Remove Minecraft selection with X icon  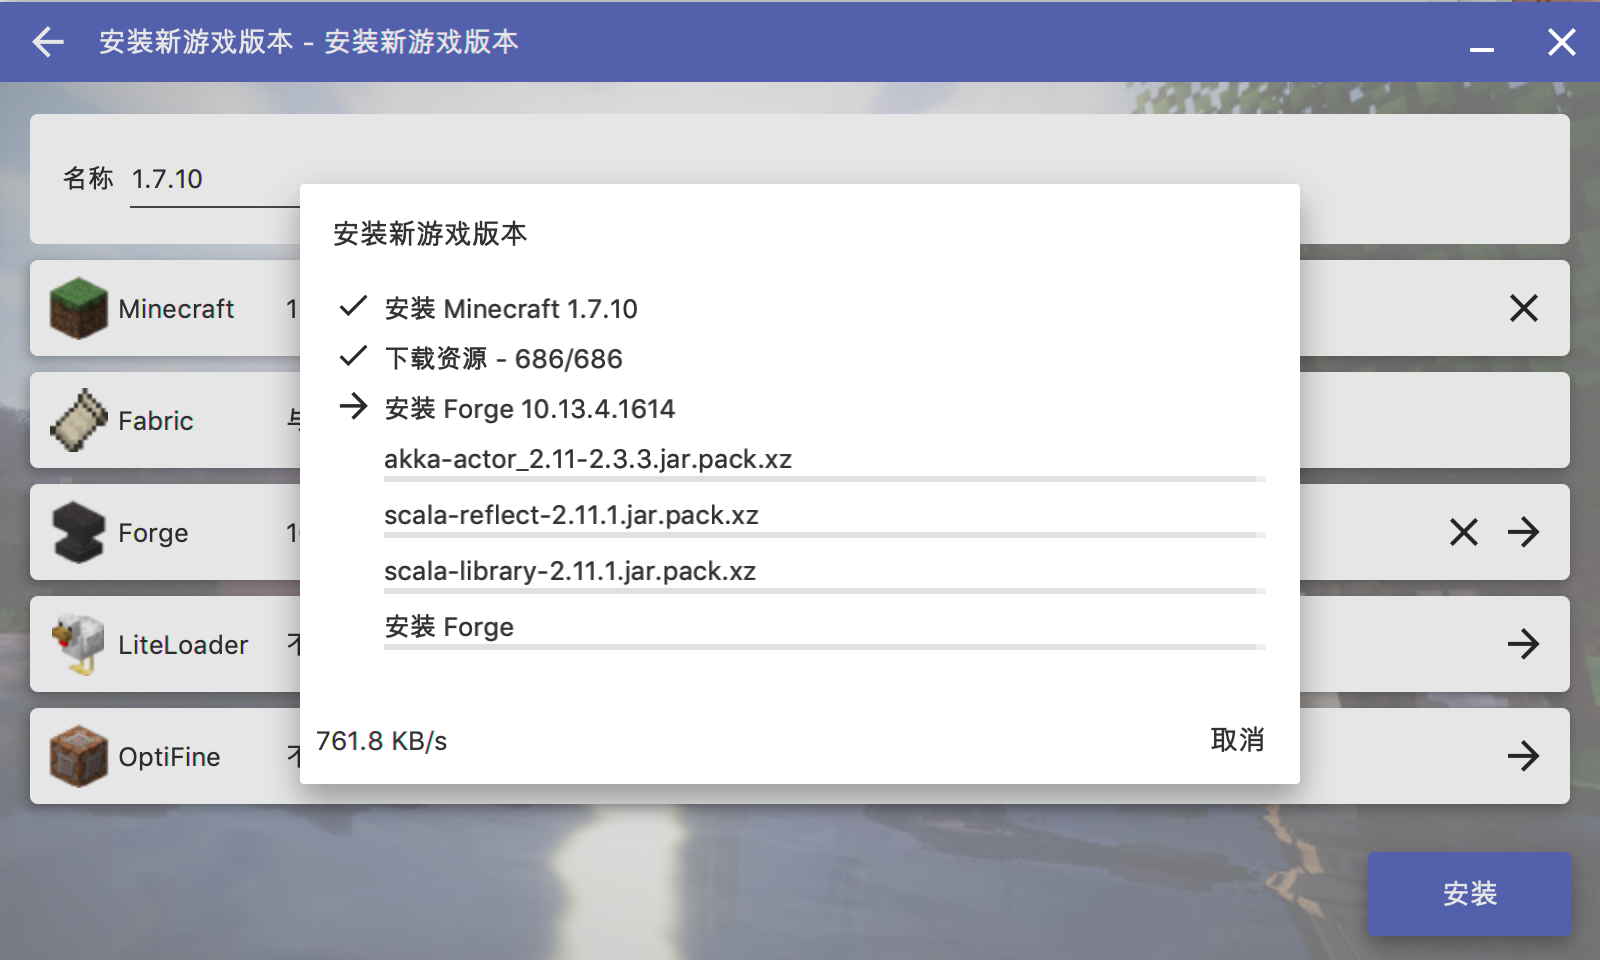(x=1524, y=308)
